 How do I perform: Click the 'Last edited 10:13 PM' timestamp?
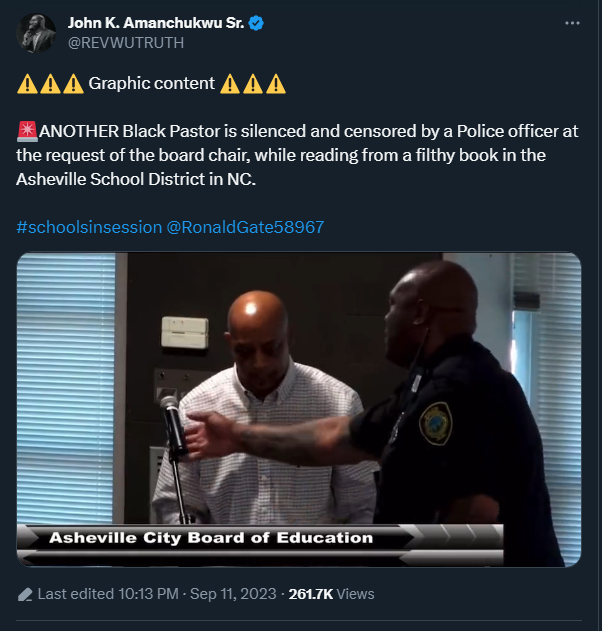coord(108,594)
